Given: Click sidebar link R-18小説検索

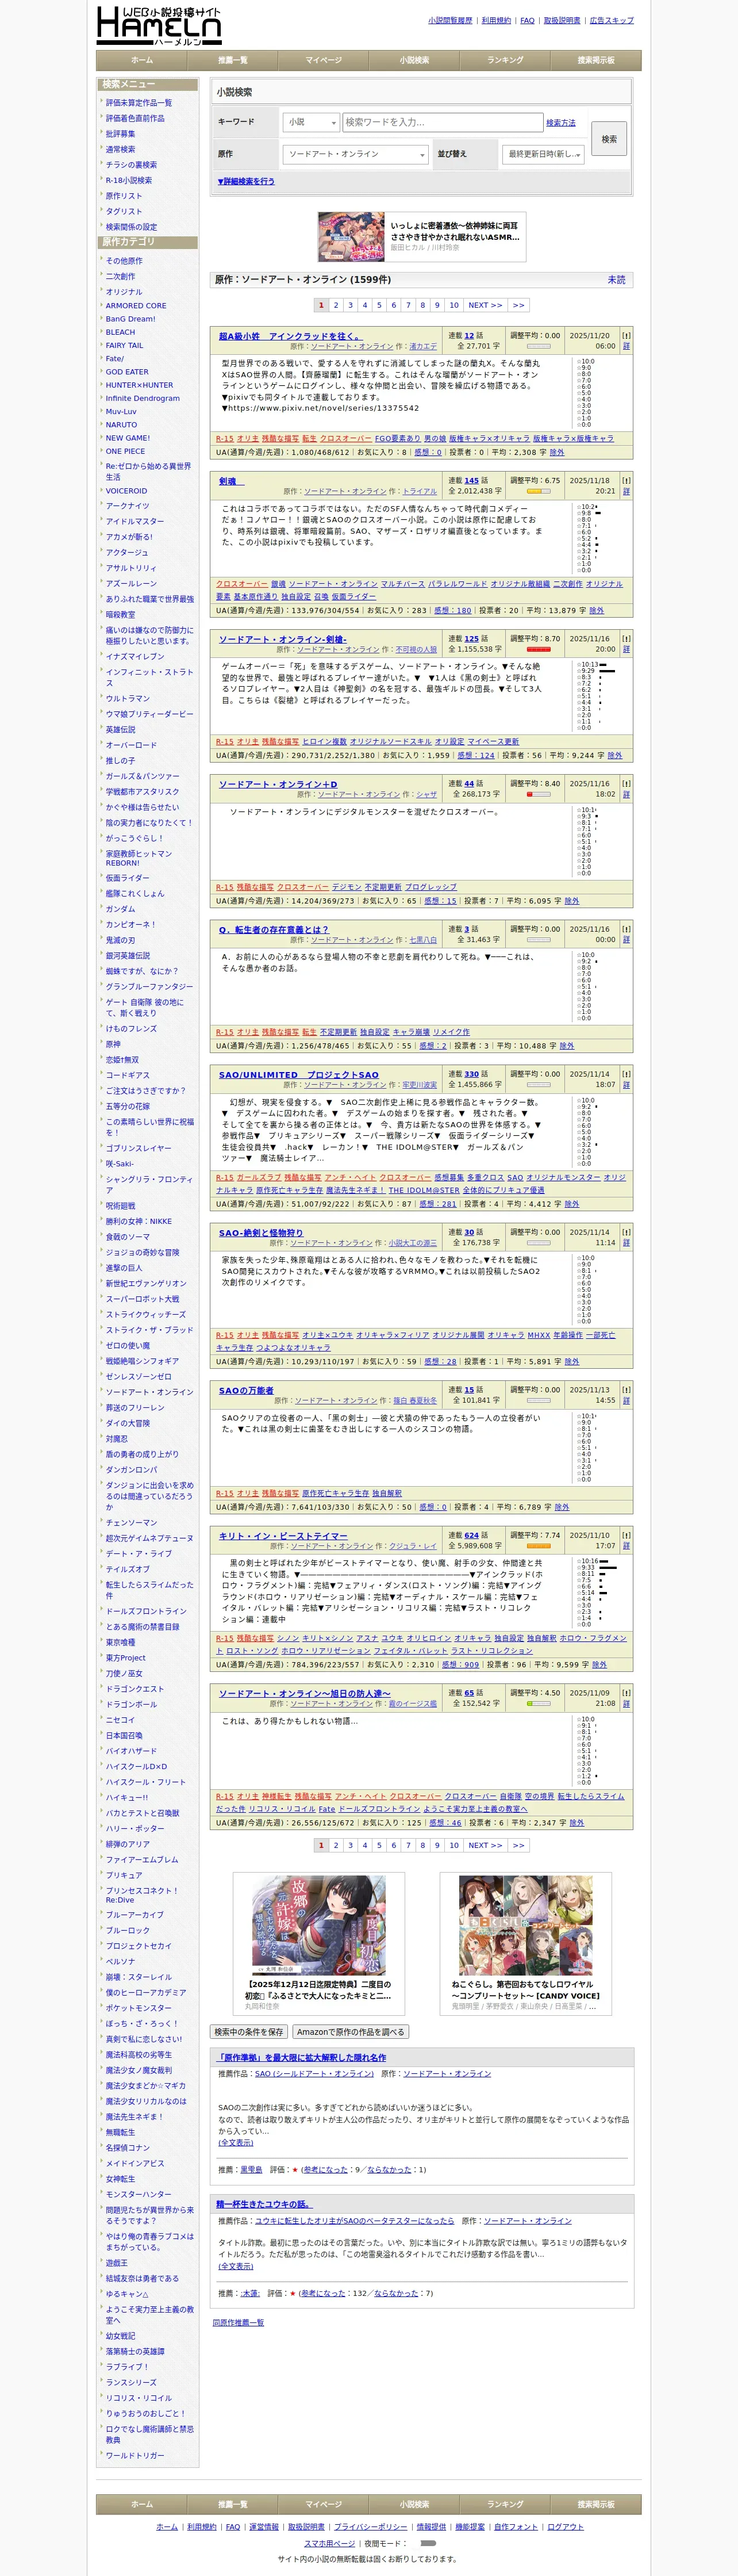Looking at the screenshot, I should pyautogui.click(x=129, y=180).
